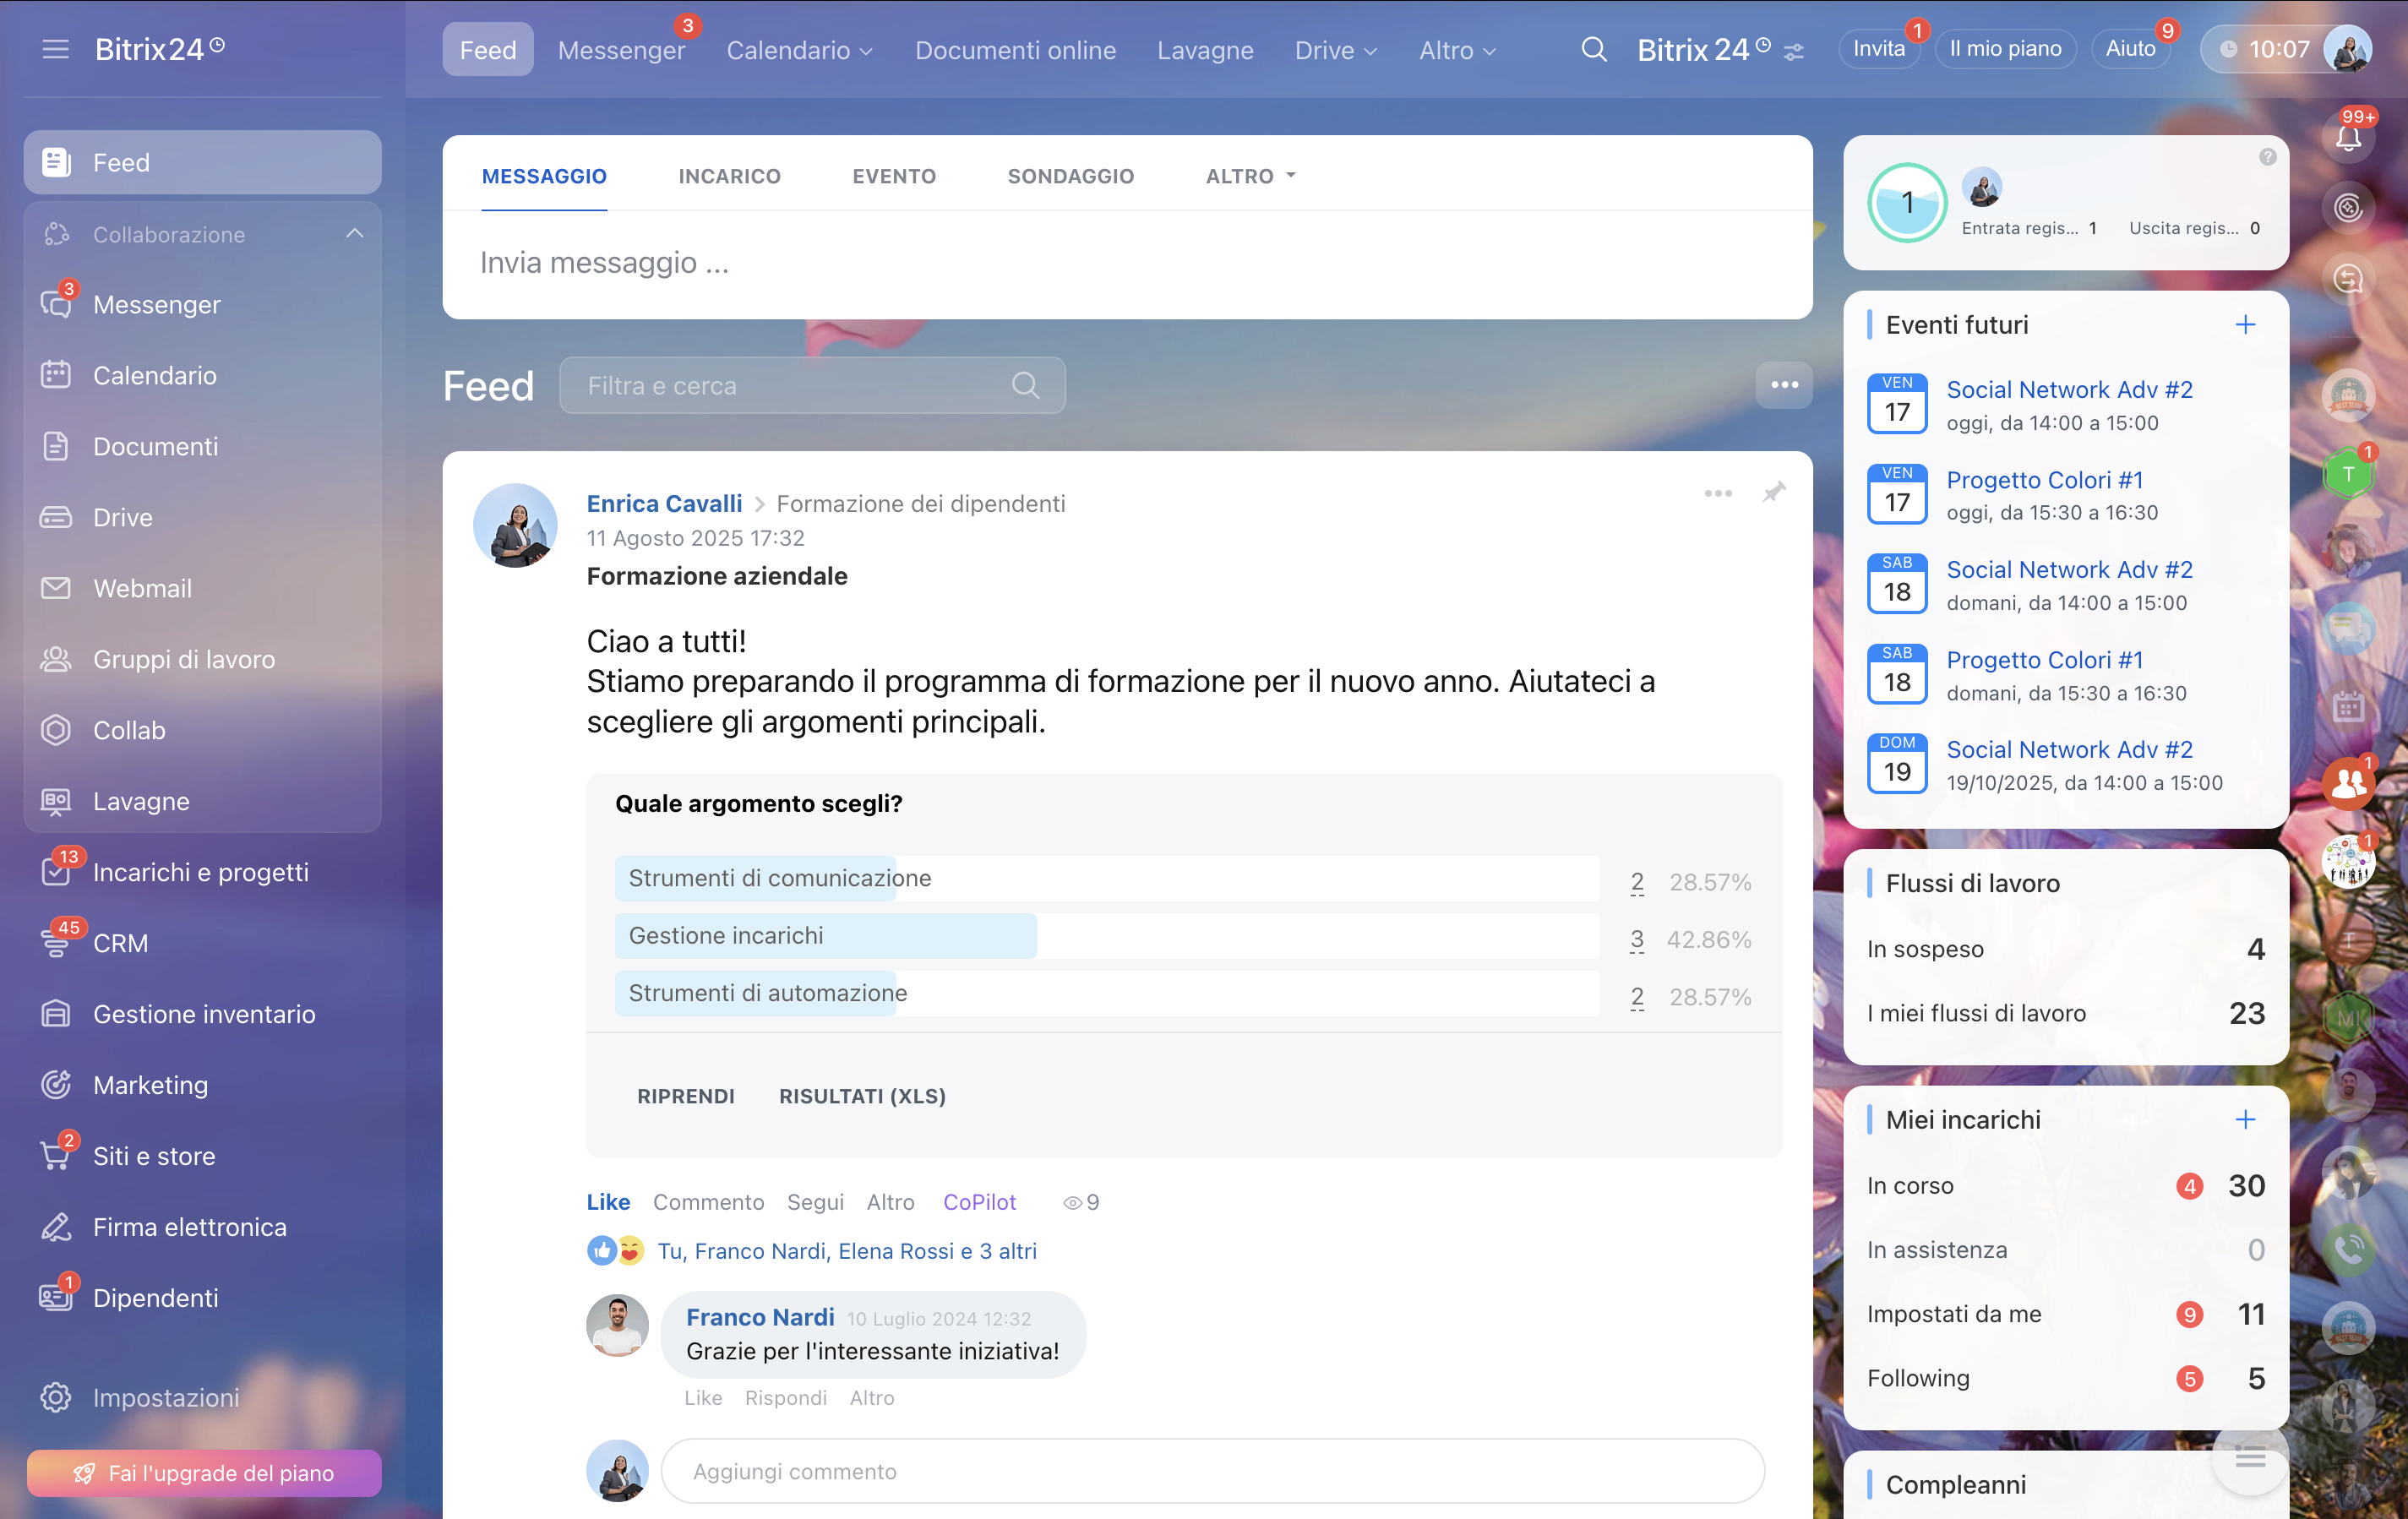The height and width of the screenshot is (1519, 2408).
Task: Collapse the Collaborazione section
Action: [x=354, y=234]
